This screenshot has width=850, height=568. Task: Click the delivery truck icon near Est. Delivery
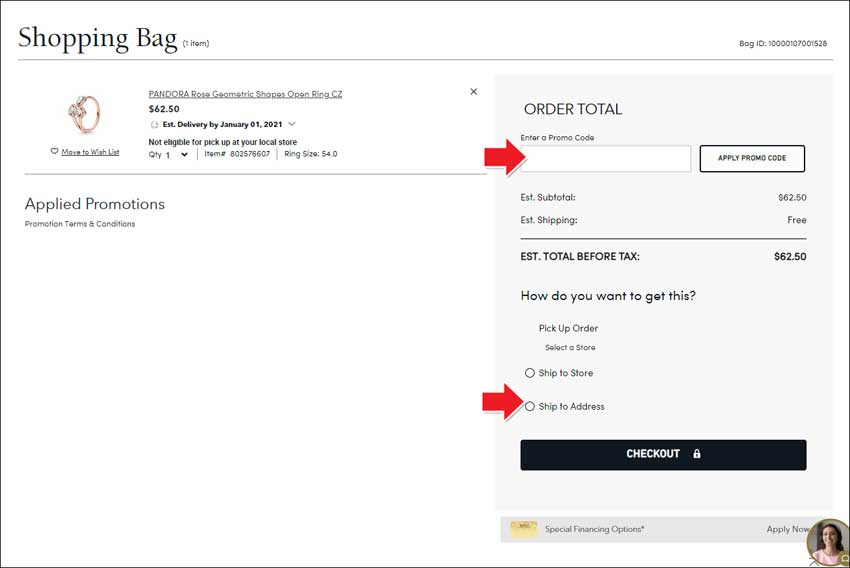pyautogui.click(x=154, y=125)
